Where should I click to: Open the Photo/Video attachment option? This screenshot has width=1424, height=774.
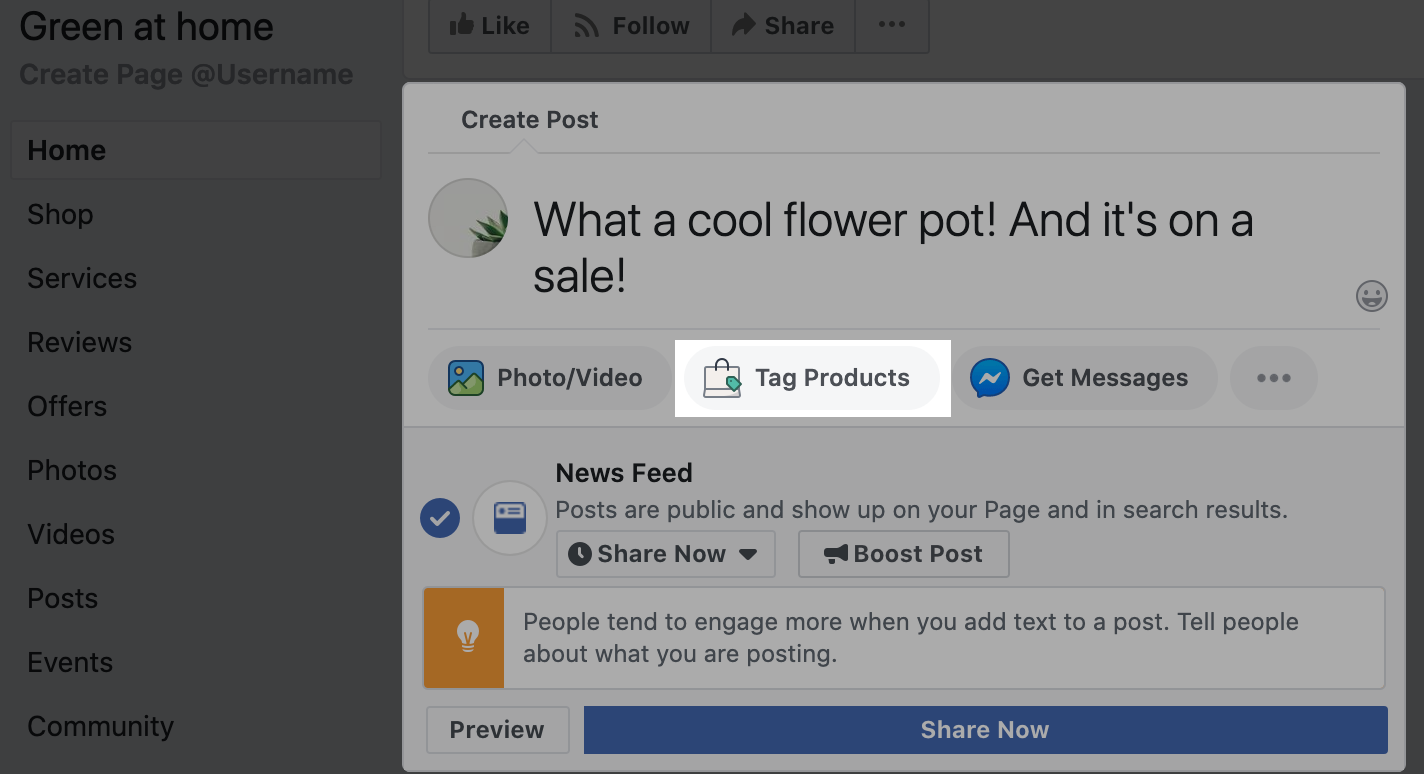tap(549, 378)
